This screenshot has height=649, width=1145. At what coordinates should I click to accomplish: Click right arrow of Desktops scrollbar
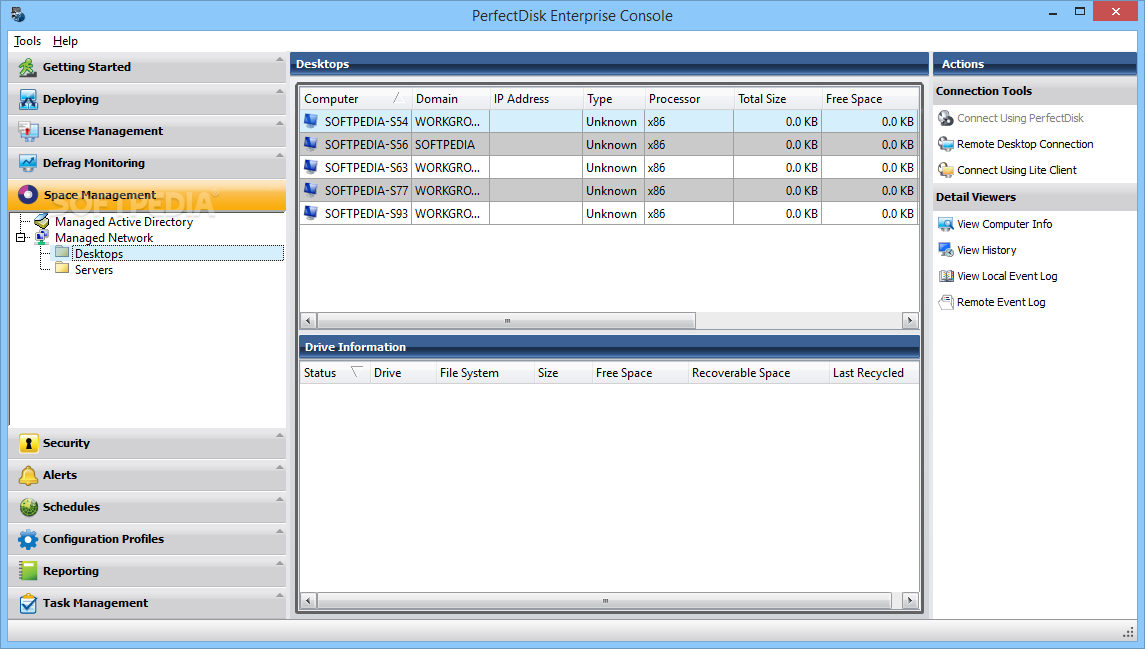[x=909, y=320]
